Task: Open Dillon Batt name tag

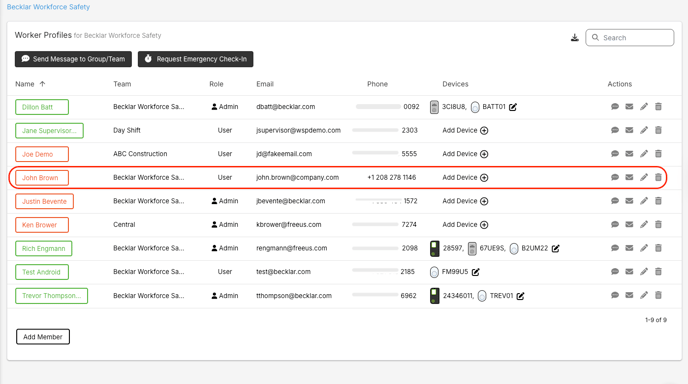Action: (42, 107)
